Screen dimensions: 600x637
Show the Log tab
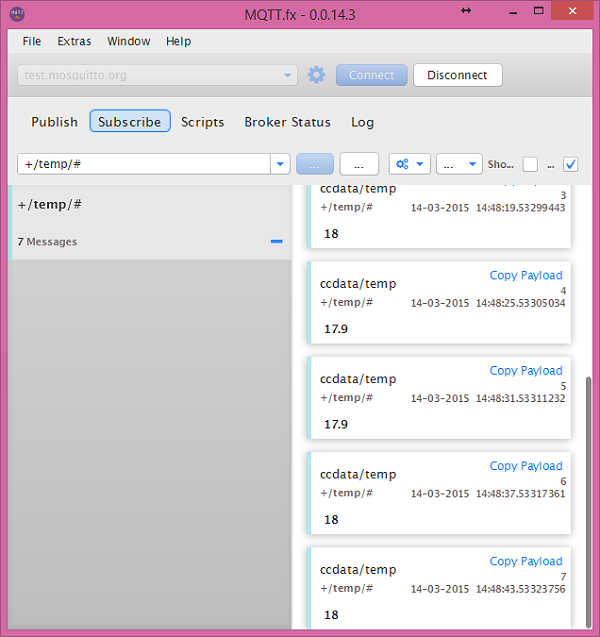click(362, 122)
